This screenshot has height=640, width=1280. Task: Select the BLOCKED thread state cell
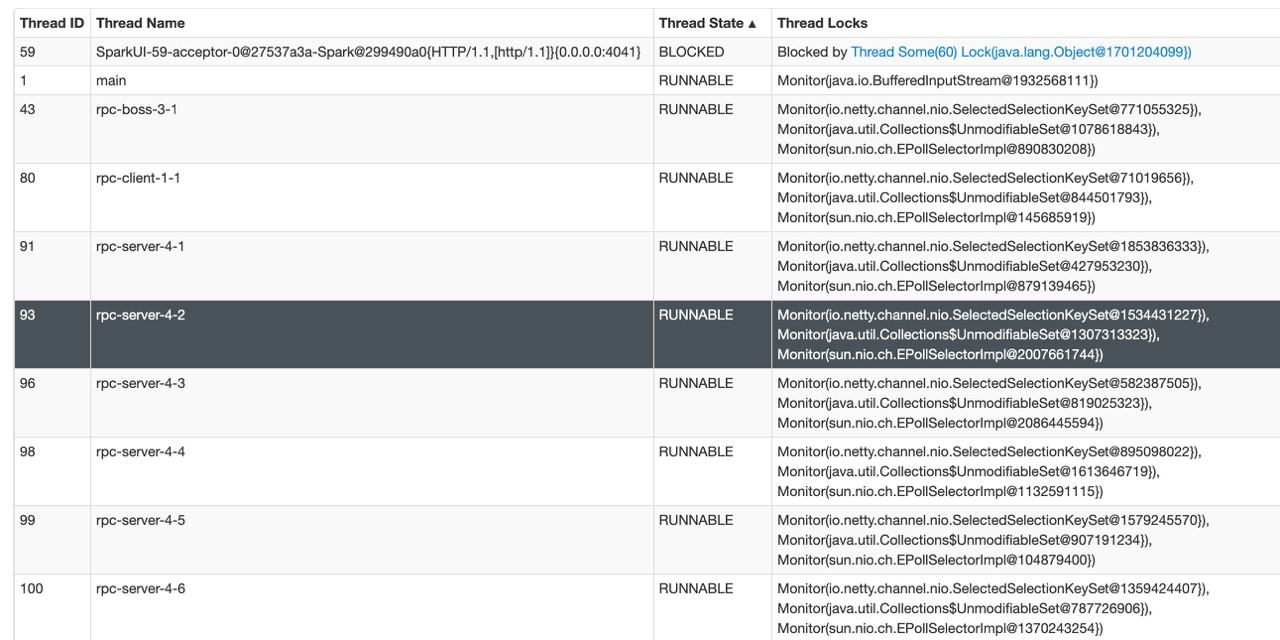(x=691, y=52)
